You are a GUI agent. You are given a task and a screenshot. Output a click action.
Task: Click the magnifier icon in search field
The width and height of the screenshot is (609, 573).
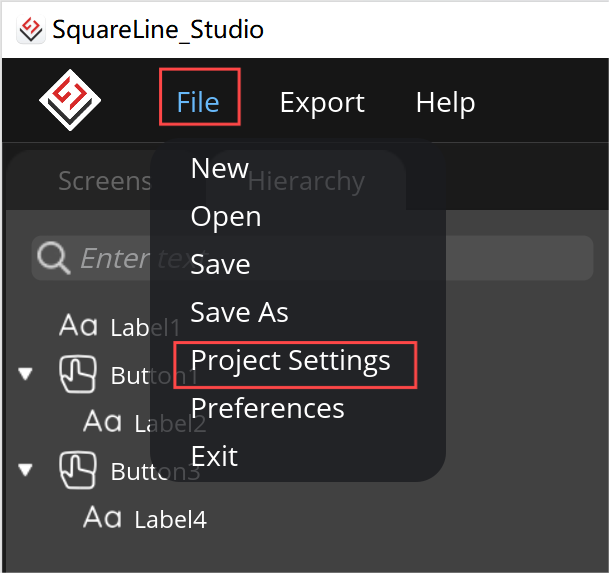click(x=54, y=258)
